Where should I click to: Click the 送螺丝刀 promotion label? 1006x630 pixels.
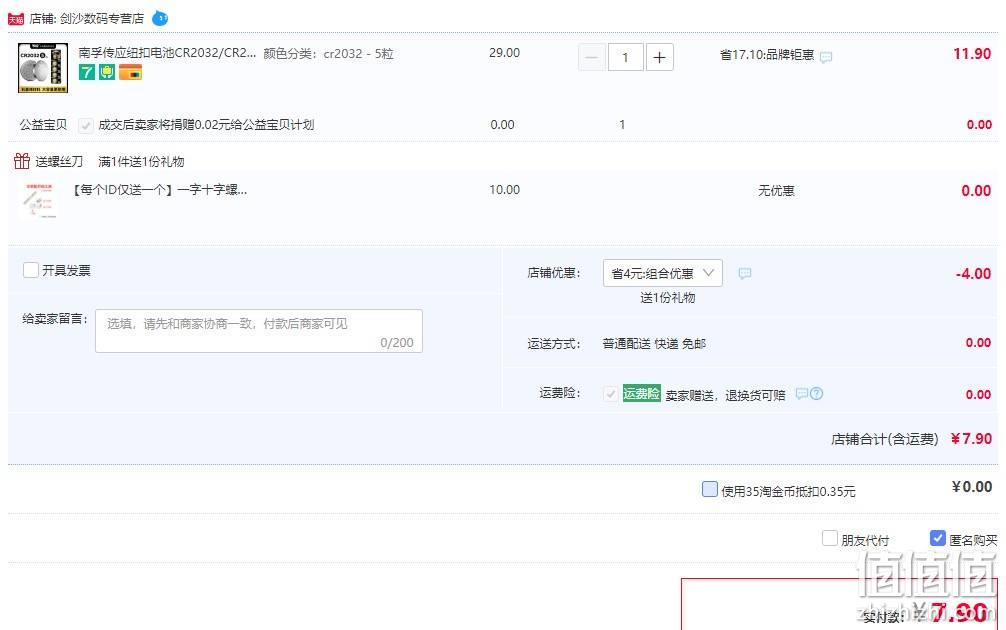pyautogui.click(x=59, y=161)
